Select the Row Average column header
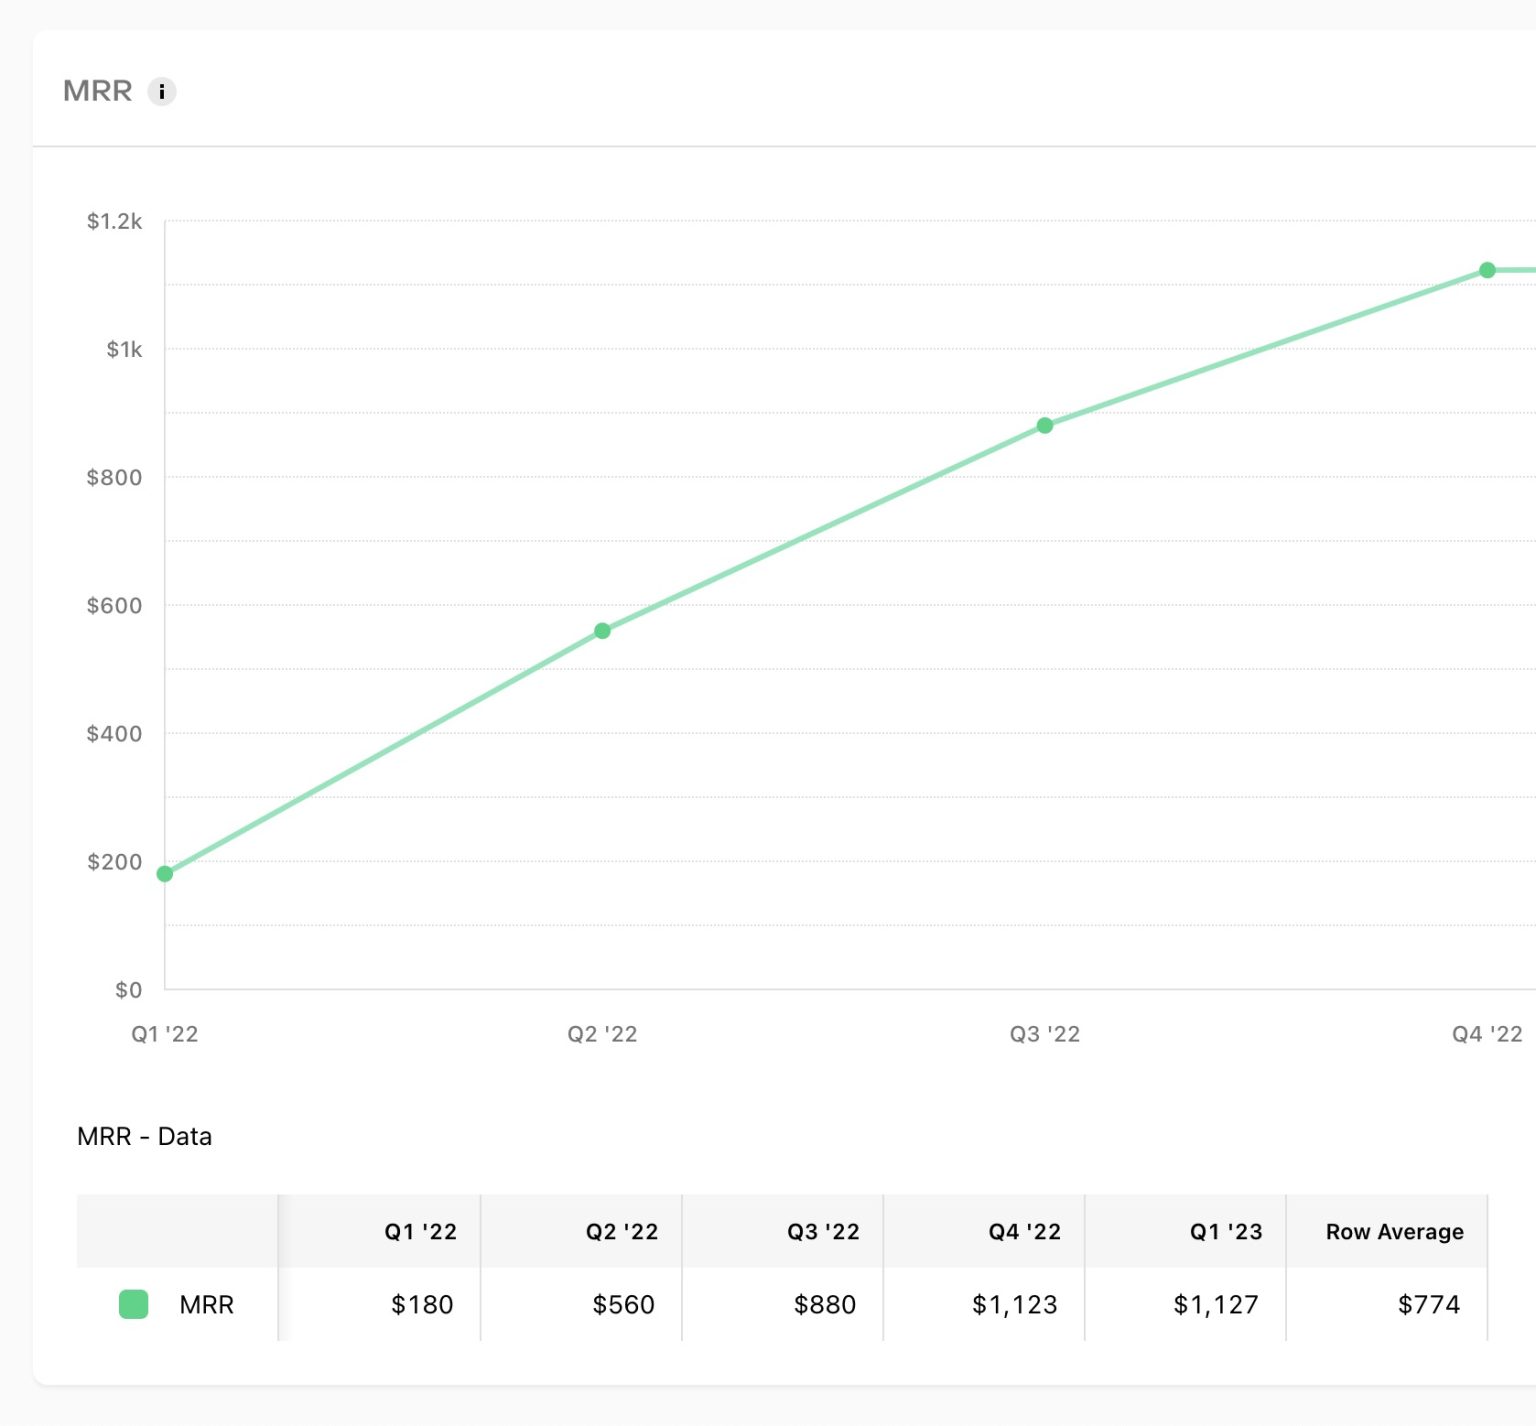1536x1426 pixels. click(x=1393, y=1232)
